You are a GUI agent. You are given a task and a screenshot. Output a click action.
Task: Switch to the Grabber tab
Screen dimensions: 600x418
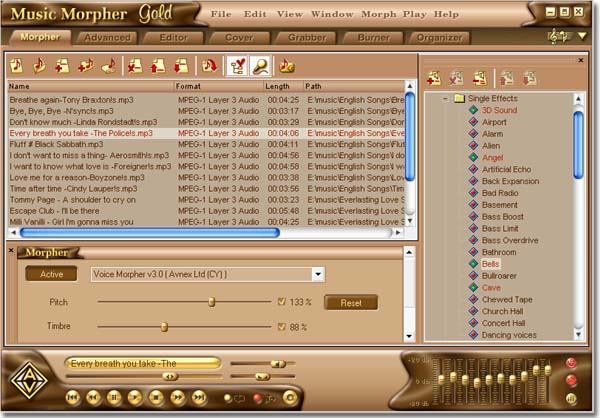pyautogui.click(x=307, y=38)
